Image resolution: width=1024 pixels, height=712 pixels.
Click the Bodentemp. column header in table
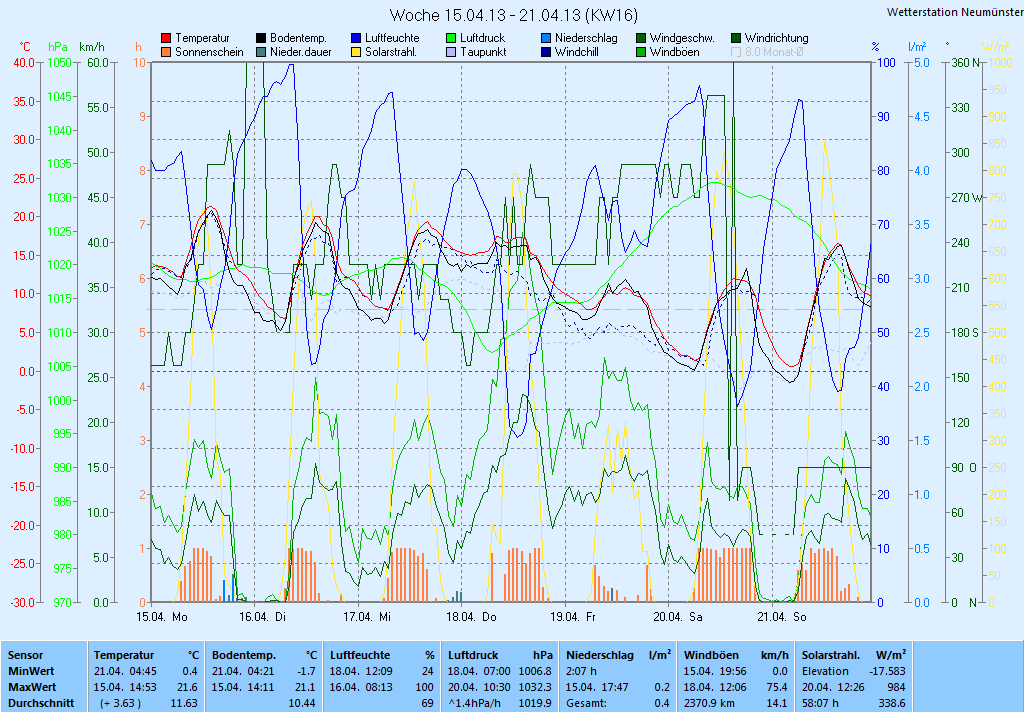click(x=244, y=655)
